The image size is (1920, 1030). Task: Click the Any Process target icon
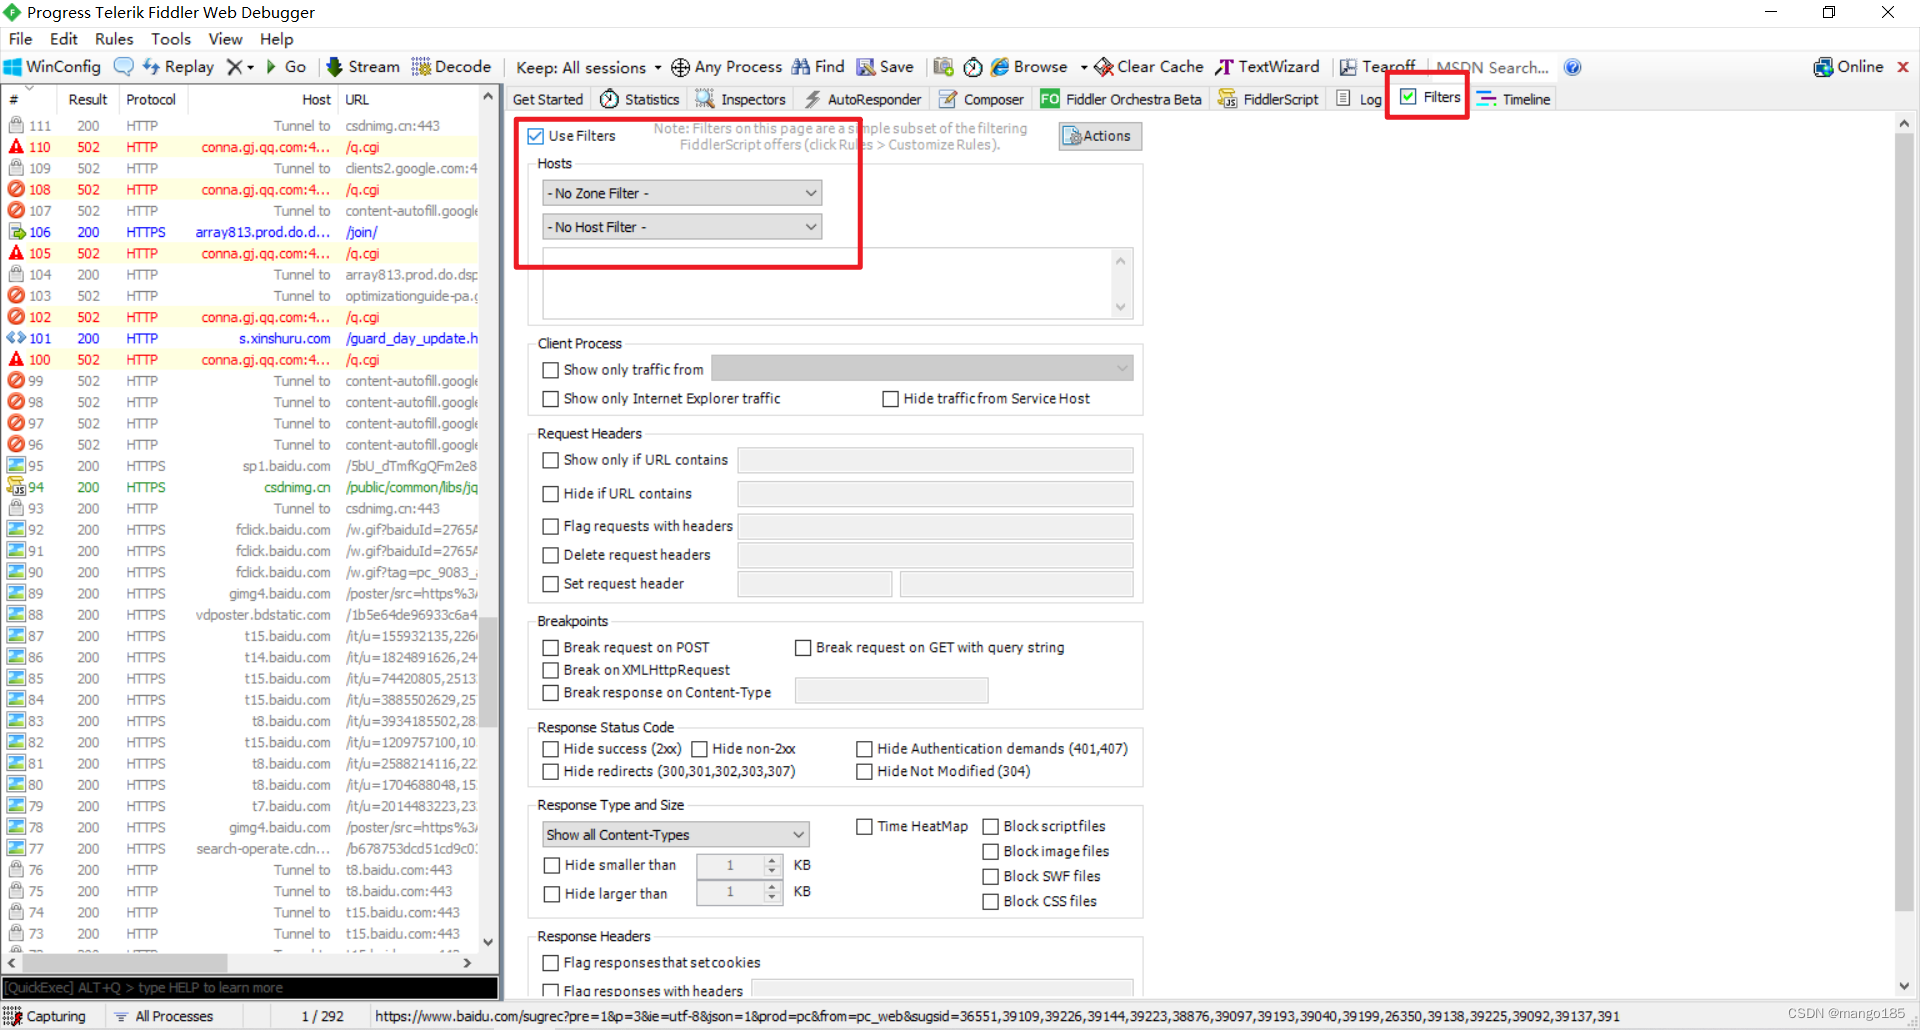click(680, 67)
